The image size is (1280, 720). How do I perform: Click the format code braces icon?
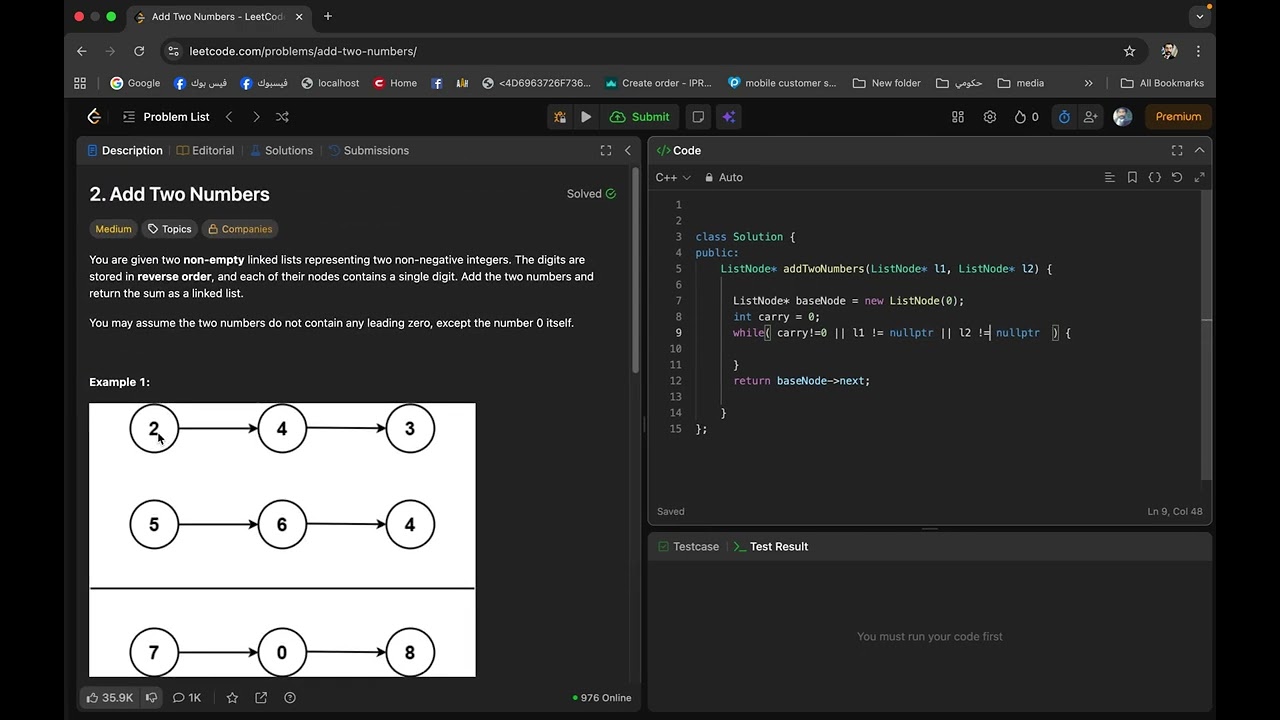tap(1154, 177)
